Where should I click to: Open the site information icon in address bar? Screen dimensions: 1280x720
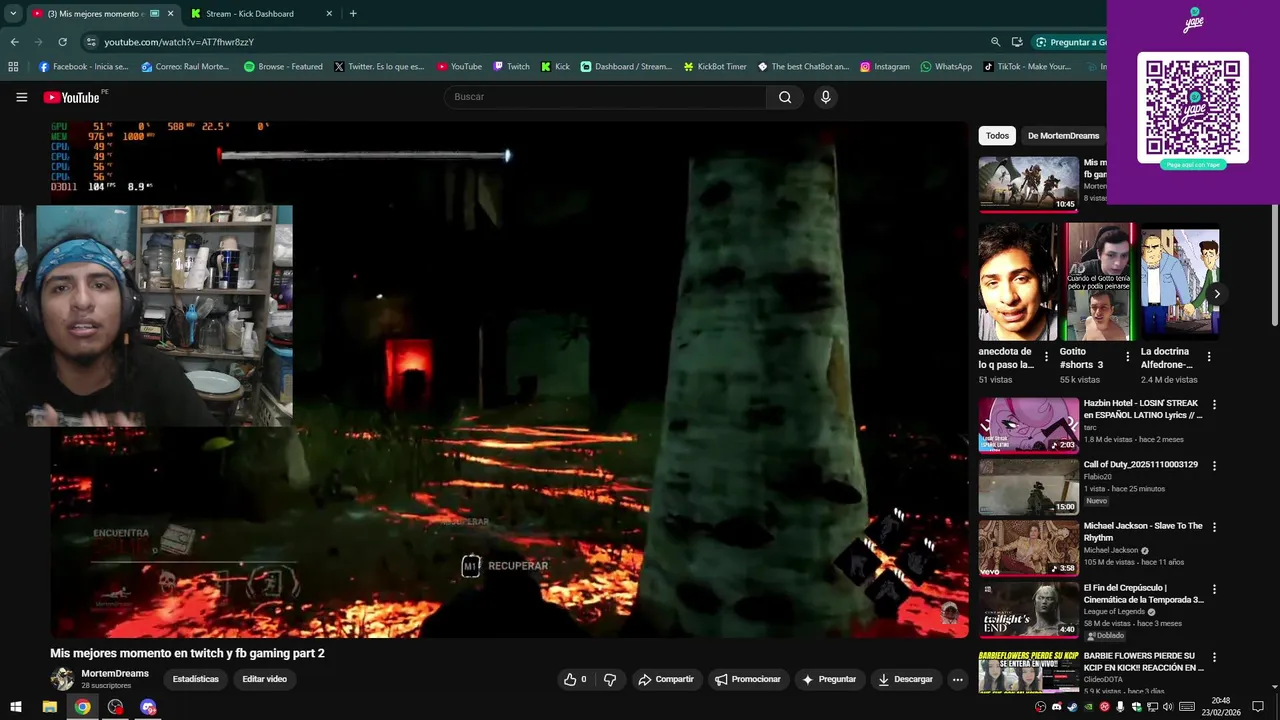coord(91,42)
